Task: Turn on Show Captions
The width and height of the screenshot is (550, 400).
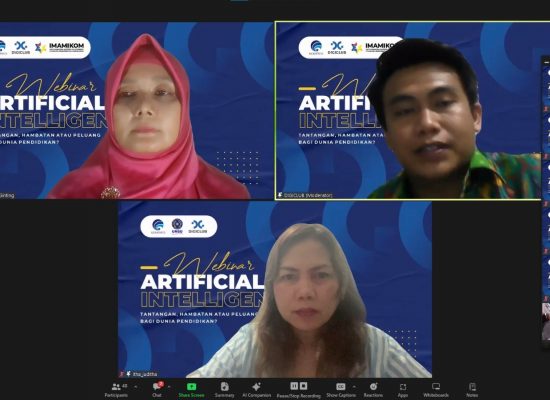Action: click(x=341, y=390)
